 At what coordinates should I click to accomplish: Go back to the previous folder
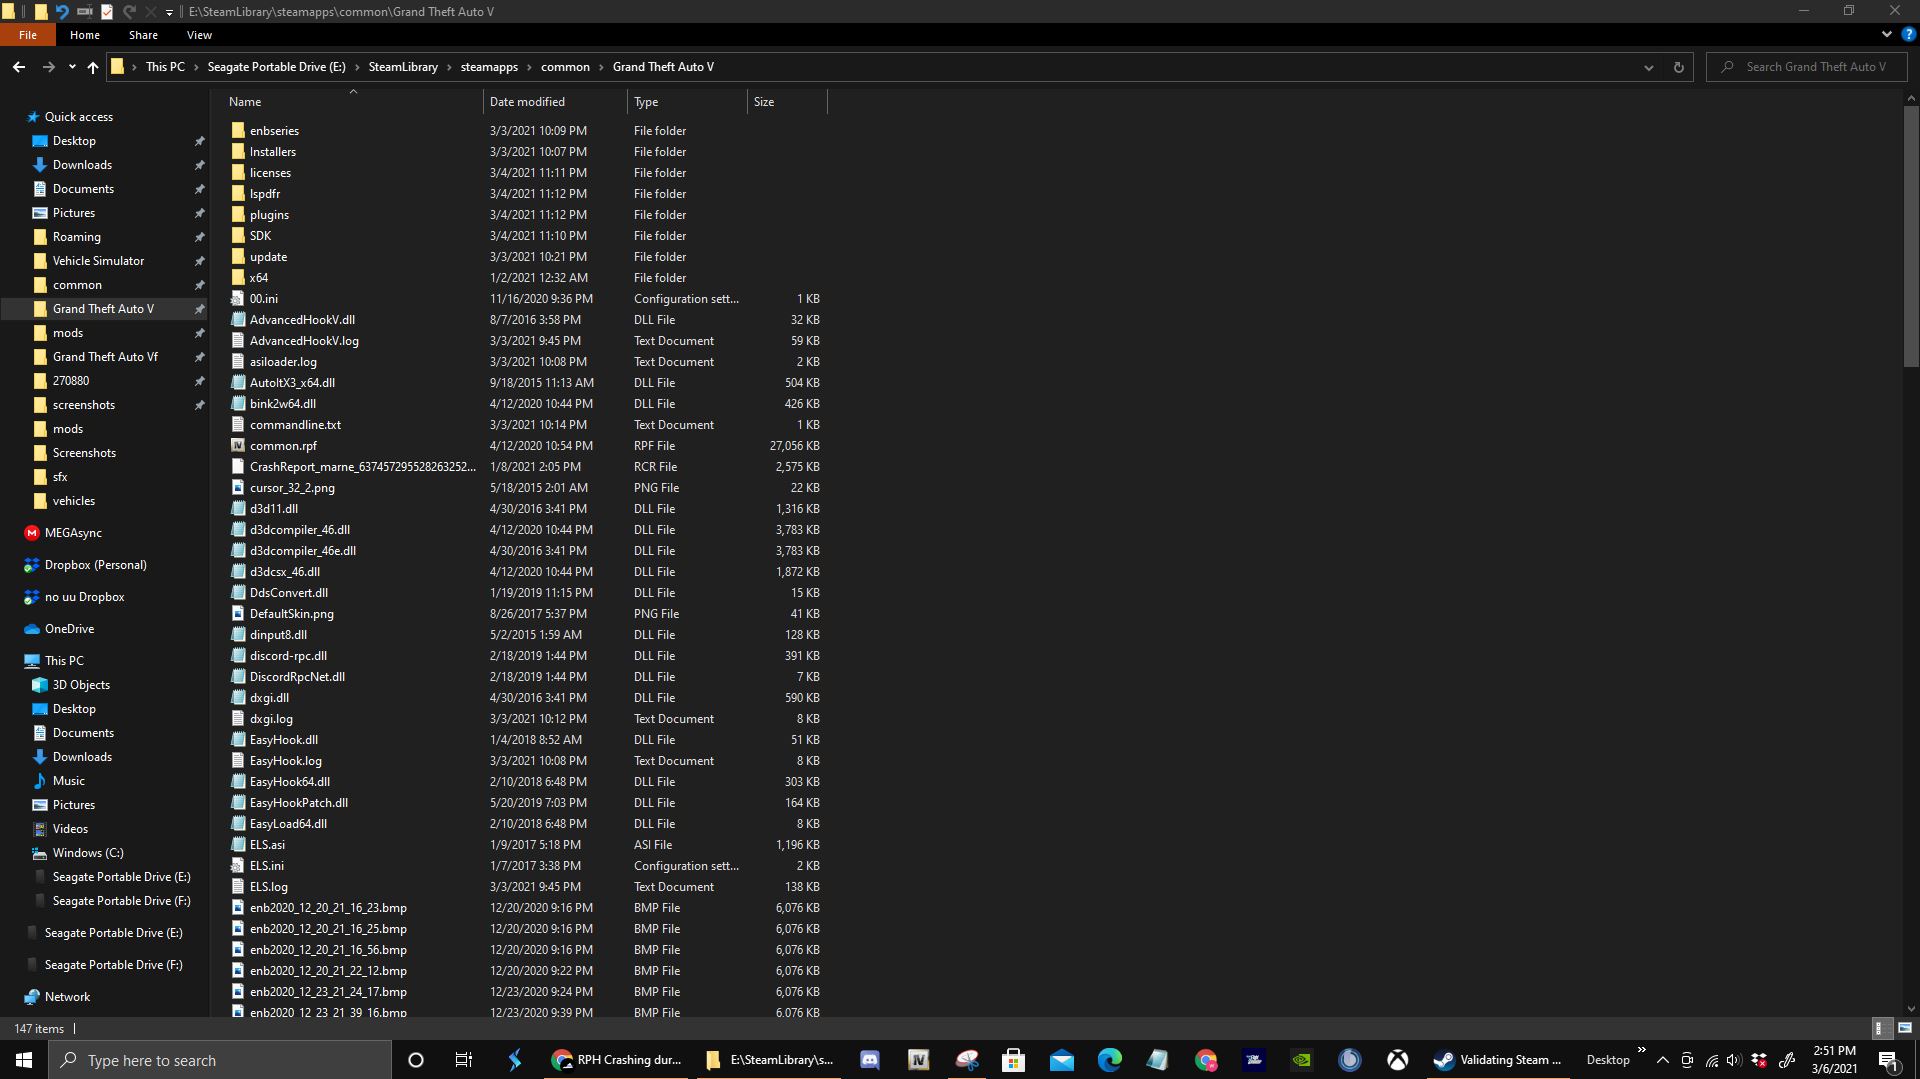[19, 67]
